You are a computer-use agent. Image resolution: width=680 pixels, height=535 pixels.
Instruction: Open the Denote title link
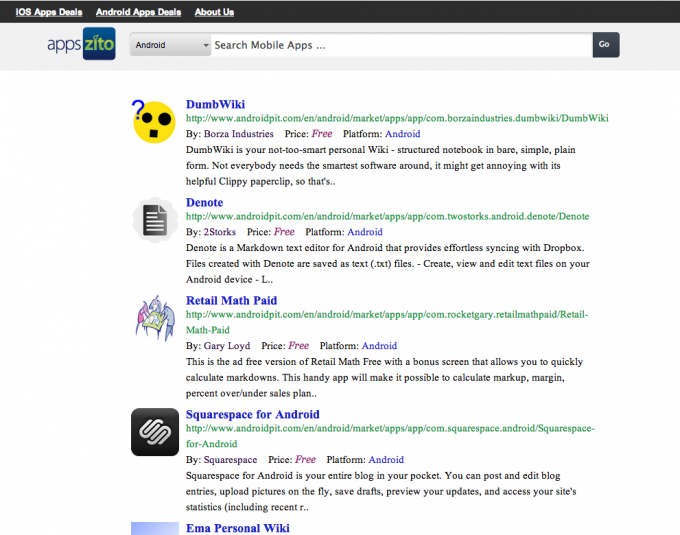click(205, 202)
